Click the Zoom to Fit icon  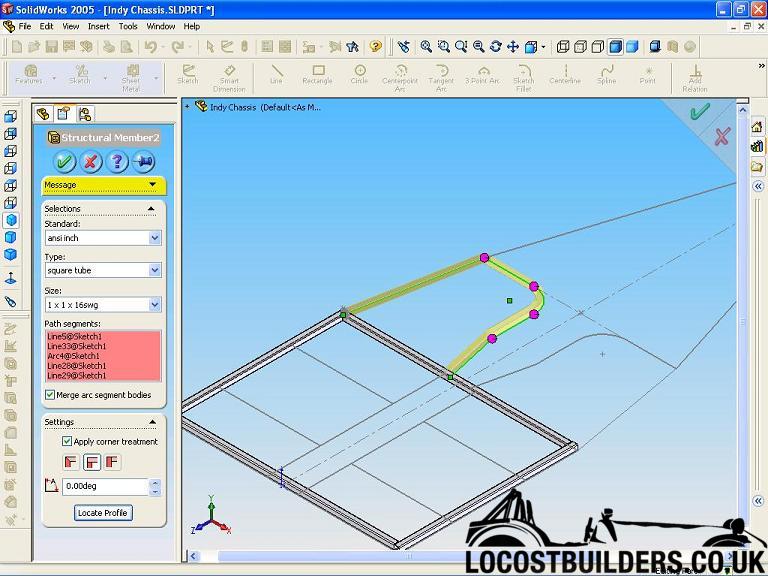pyautogui.click(x=426, y=46)
